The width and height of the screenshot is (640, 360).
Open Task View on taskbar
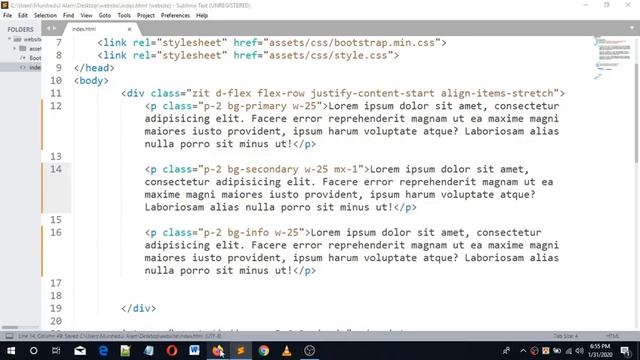pos(56,351)
